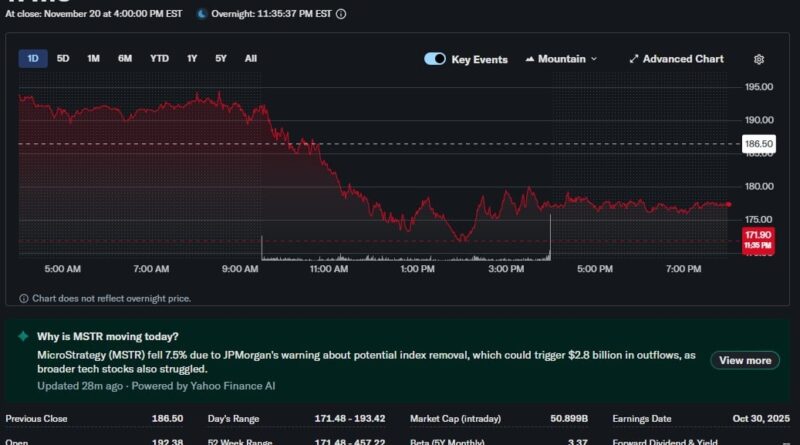Switch to the 5D time range
The width and height of the screenshot is (800, 445).
click(x=63, y=59)
